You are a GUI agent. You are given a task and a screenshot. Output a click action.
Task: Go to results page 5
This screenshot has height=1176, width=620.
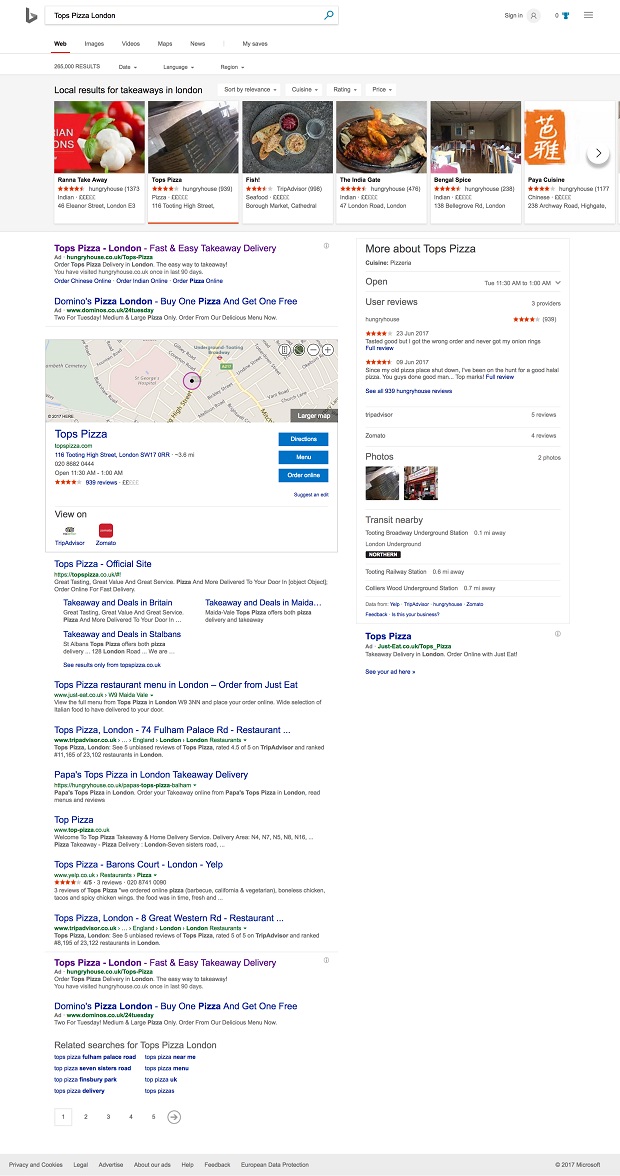tap(153, 1117)
